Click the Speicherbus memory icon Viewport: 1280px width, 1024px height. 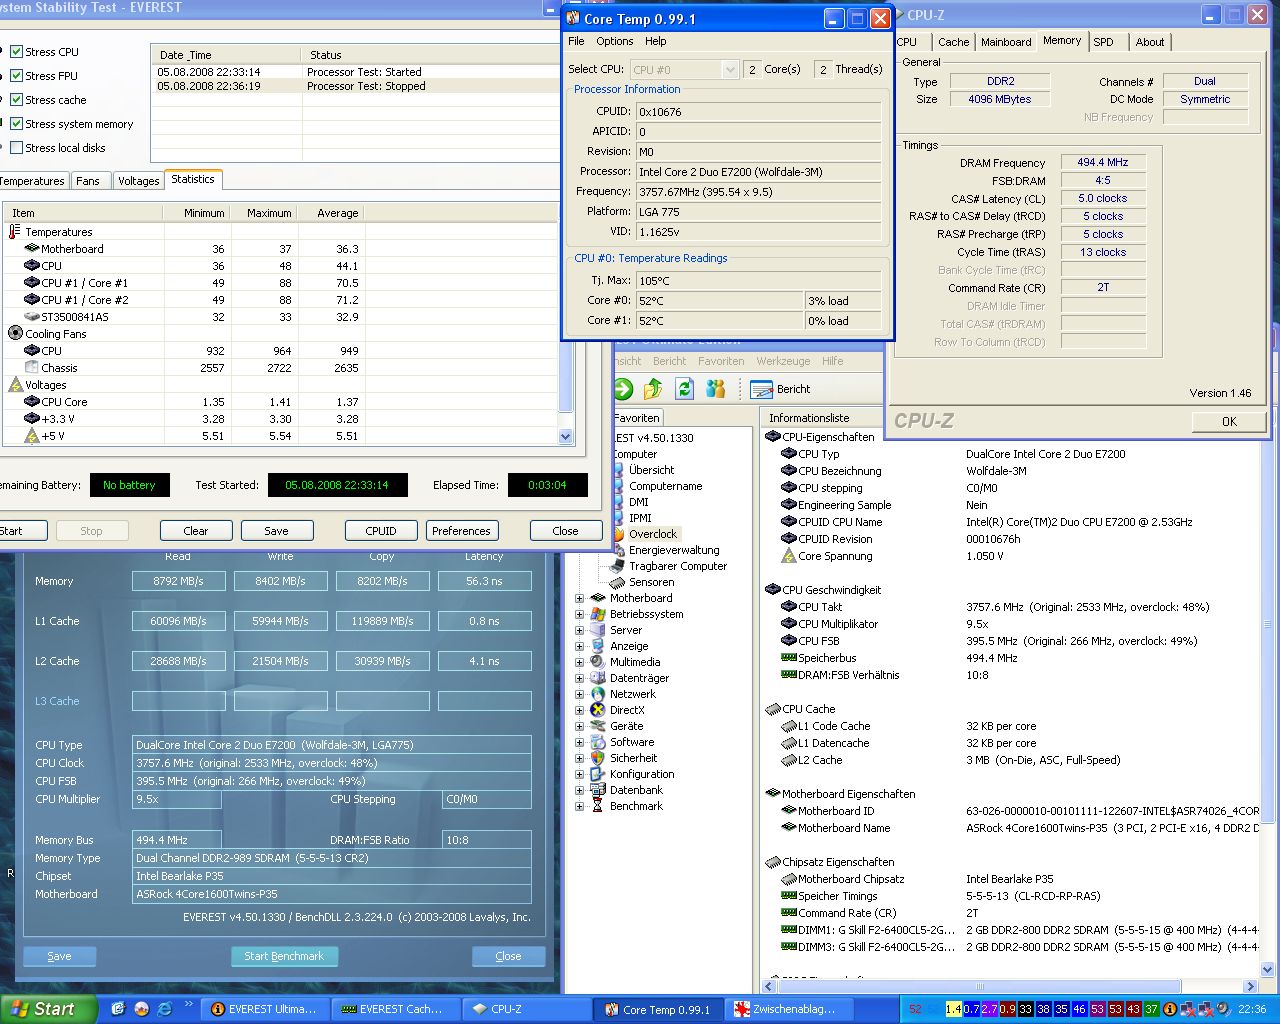789,658
